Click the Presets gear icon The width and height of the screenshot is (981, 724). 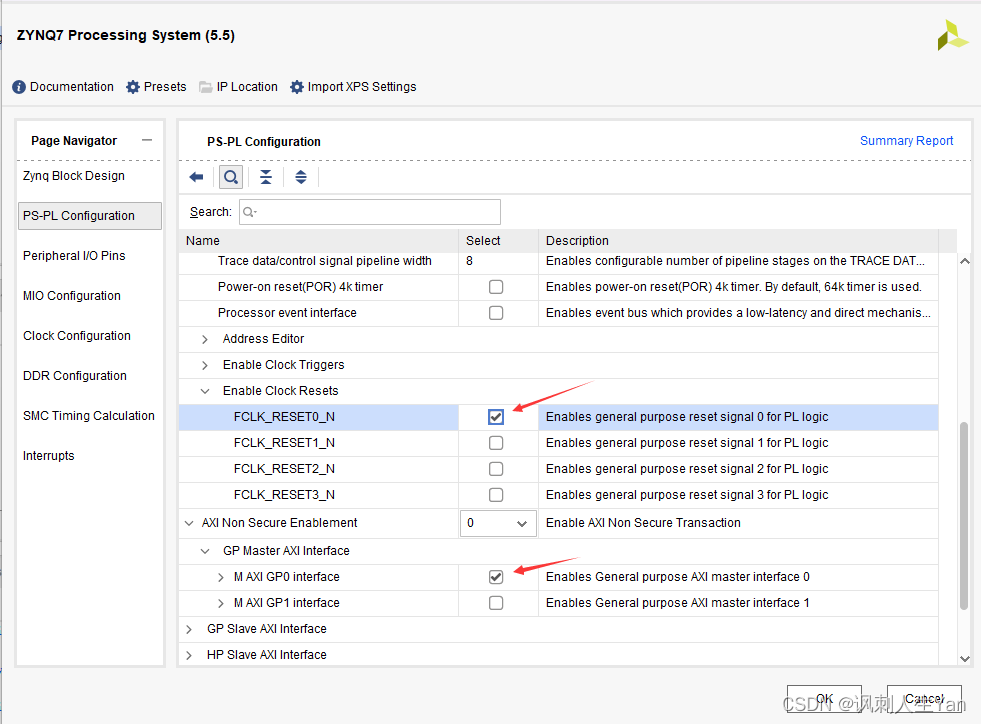133,87
